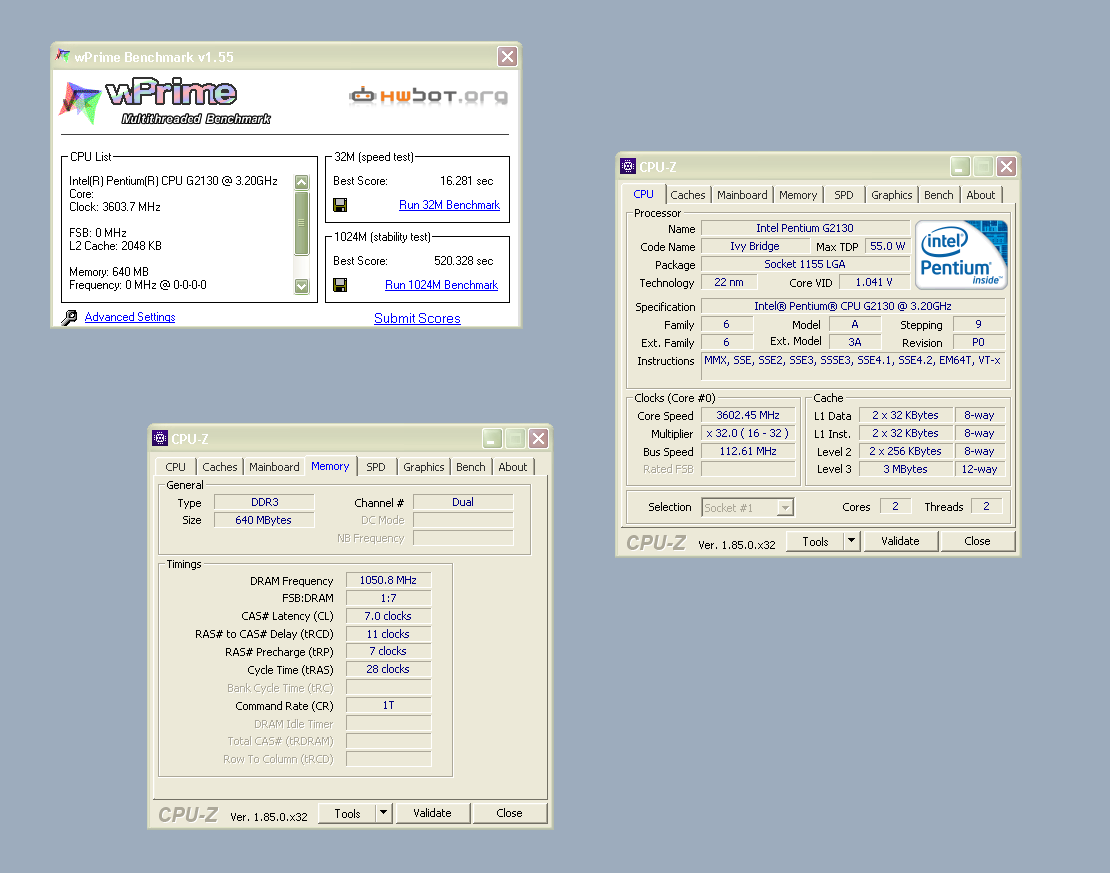This screenshot has width=1110, height=873.
Task: Select the active CPU tab in processor window
Action: pos(643,194)
